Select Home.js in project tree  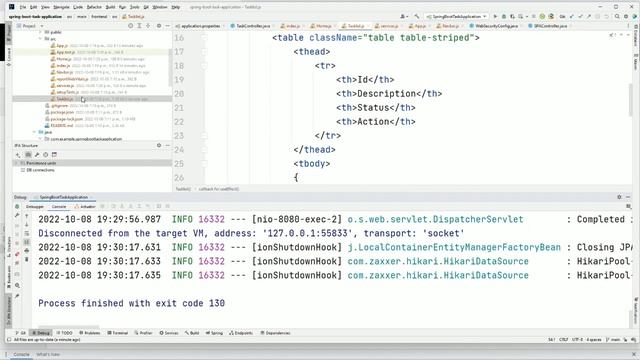tap(64, 59)
